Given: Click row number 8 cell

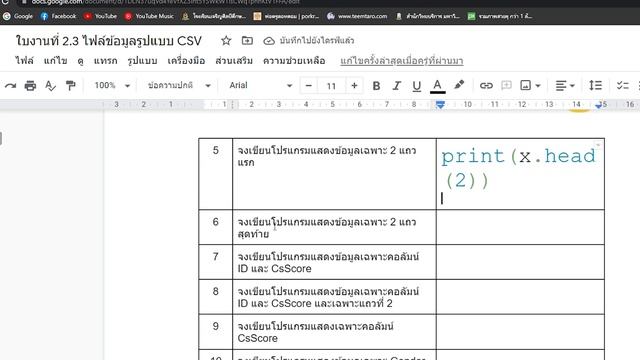Looking at the screenshot, I should pyautogui.click(x=216, y=297).
